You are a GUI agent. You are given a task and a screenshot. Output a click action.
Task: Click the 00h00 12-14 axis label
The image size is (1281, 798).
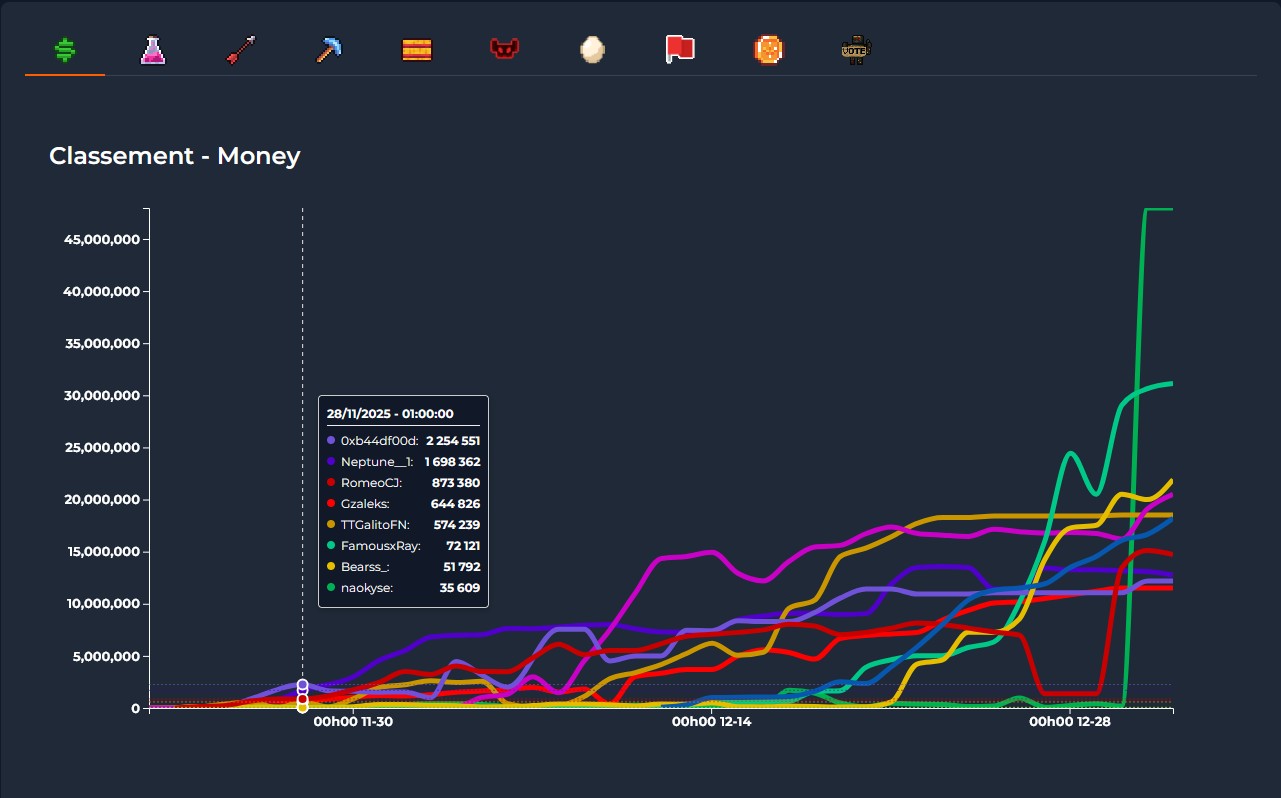(710, 720)
